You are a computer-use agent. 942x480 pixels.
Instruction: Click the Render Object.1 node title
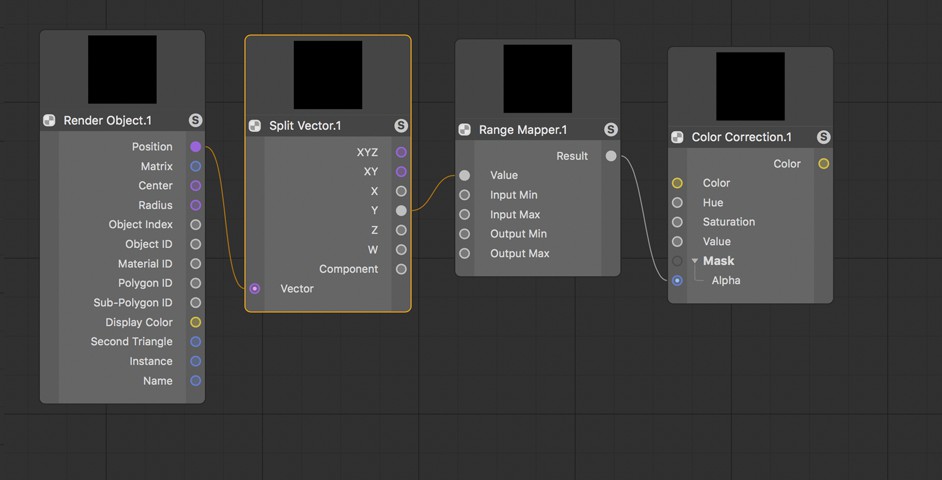[108, 121]
